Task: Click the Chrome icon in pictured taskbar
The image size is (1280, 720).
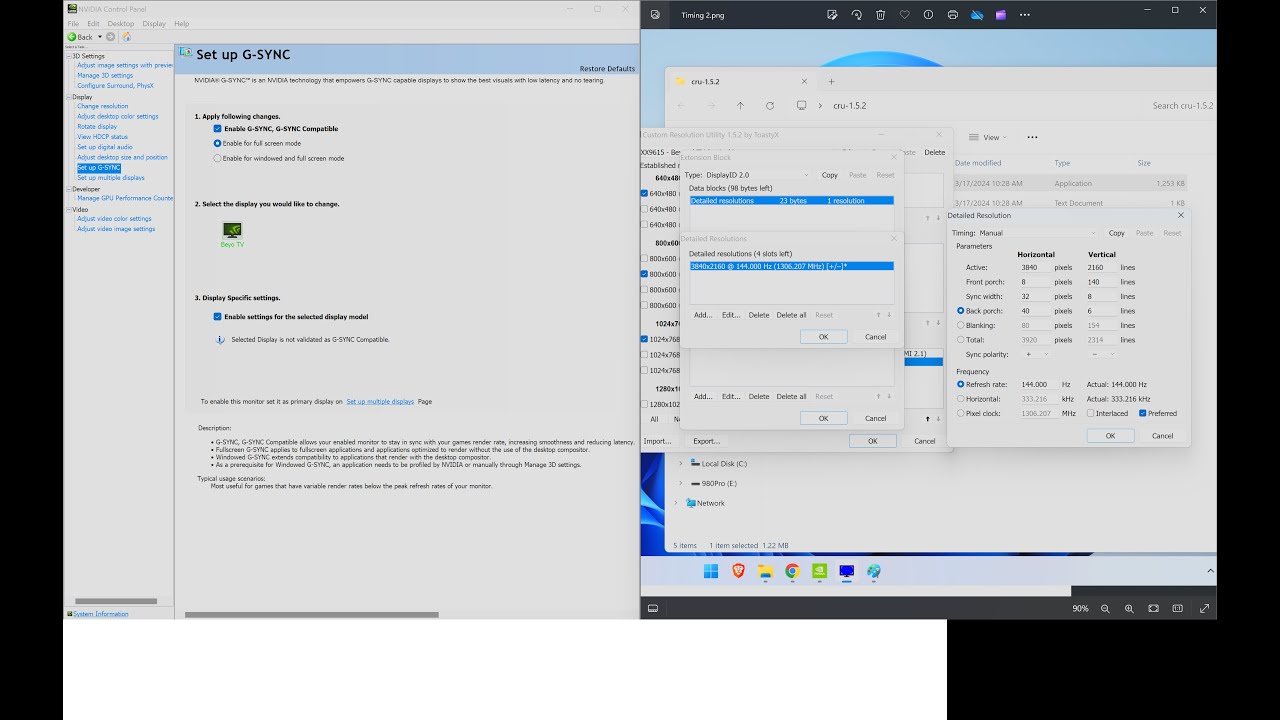Action: point(792,571)
